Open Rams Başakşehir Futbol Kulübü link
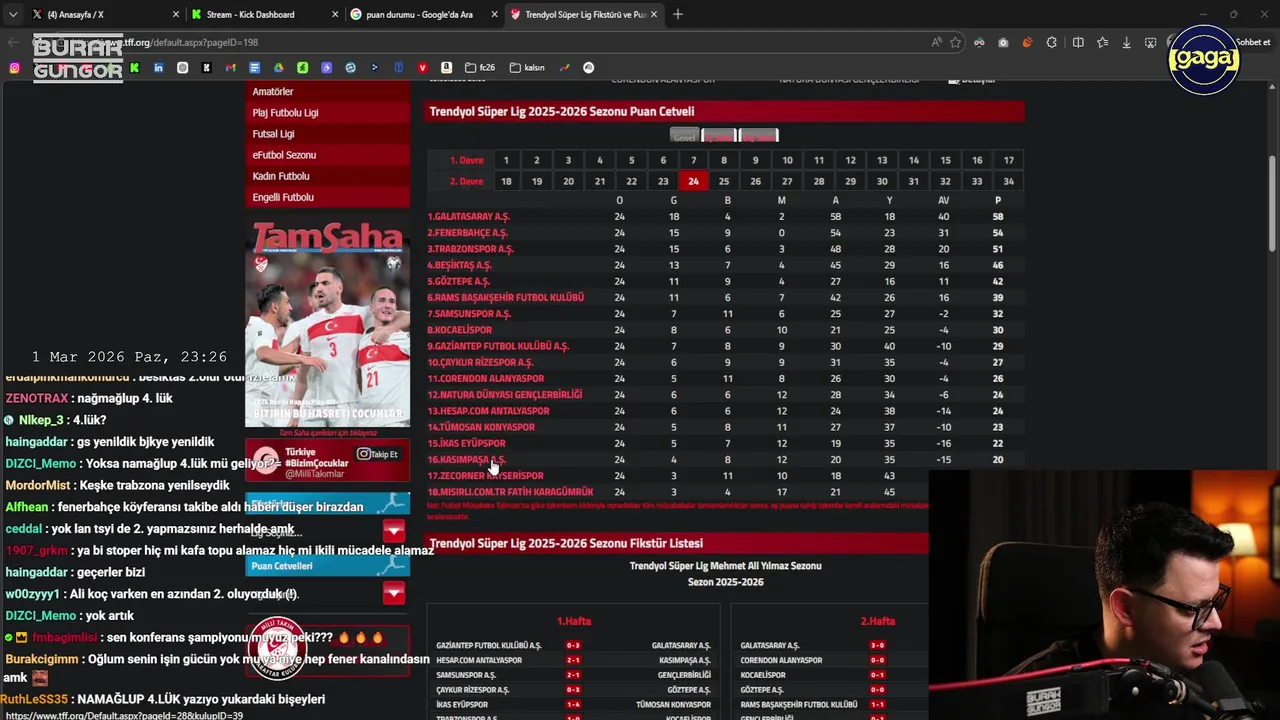The width and height of the screenshot is (1280, 720). pos(505,298)
